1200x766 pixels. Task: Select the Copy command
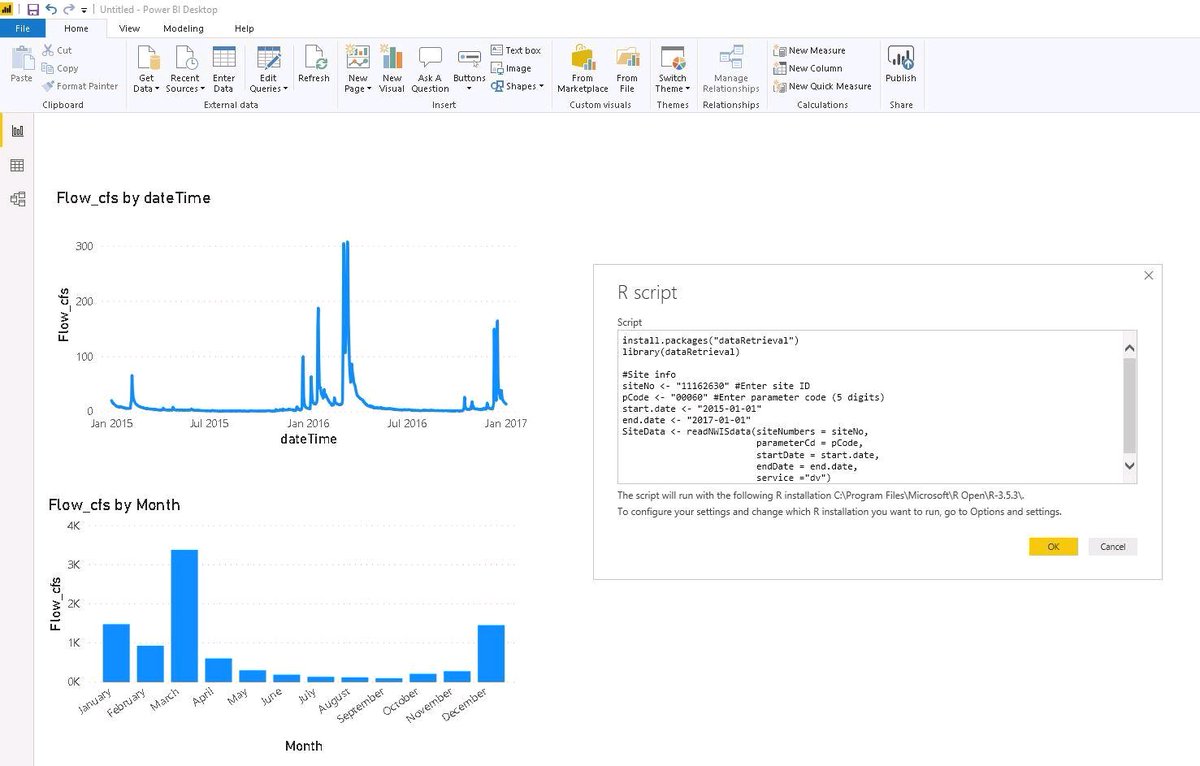point(60,68)
